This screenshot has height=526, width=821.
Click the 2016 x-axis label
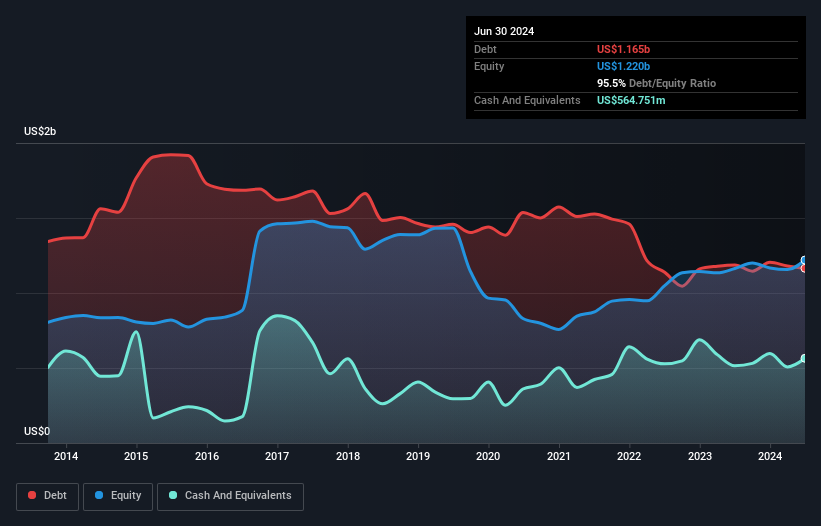[207, 456]
